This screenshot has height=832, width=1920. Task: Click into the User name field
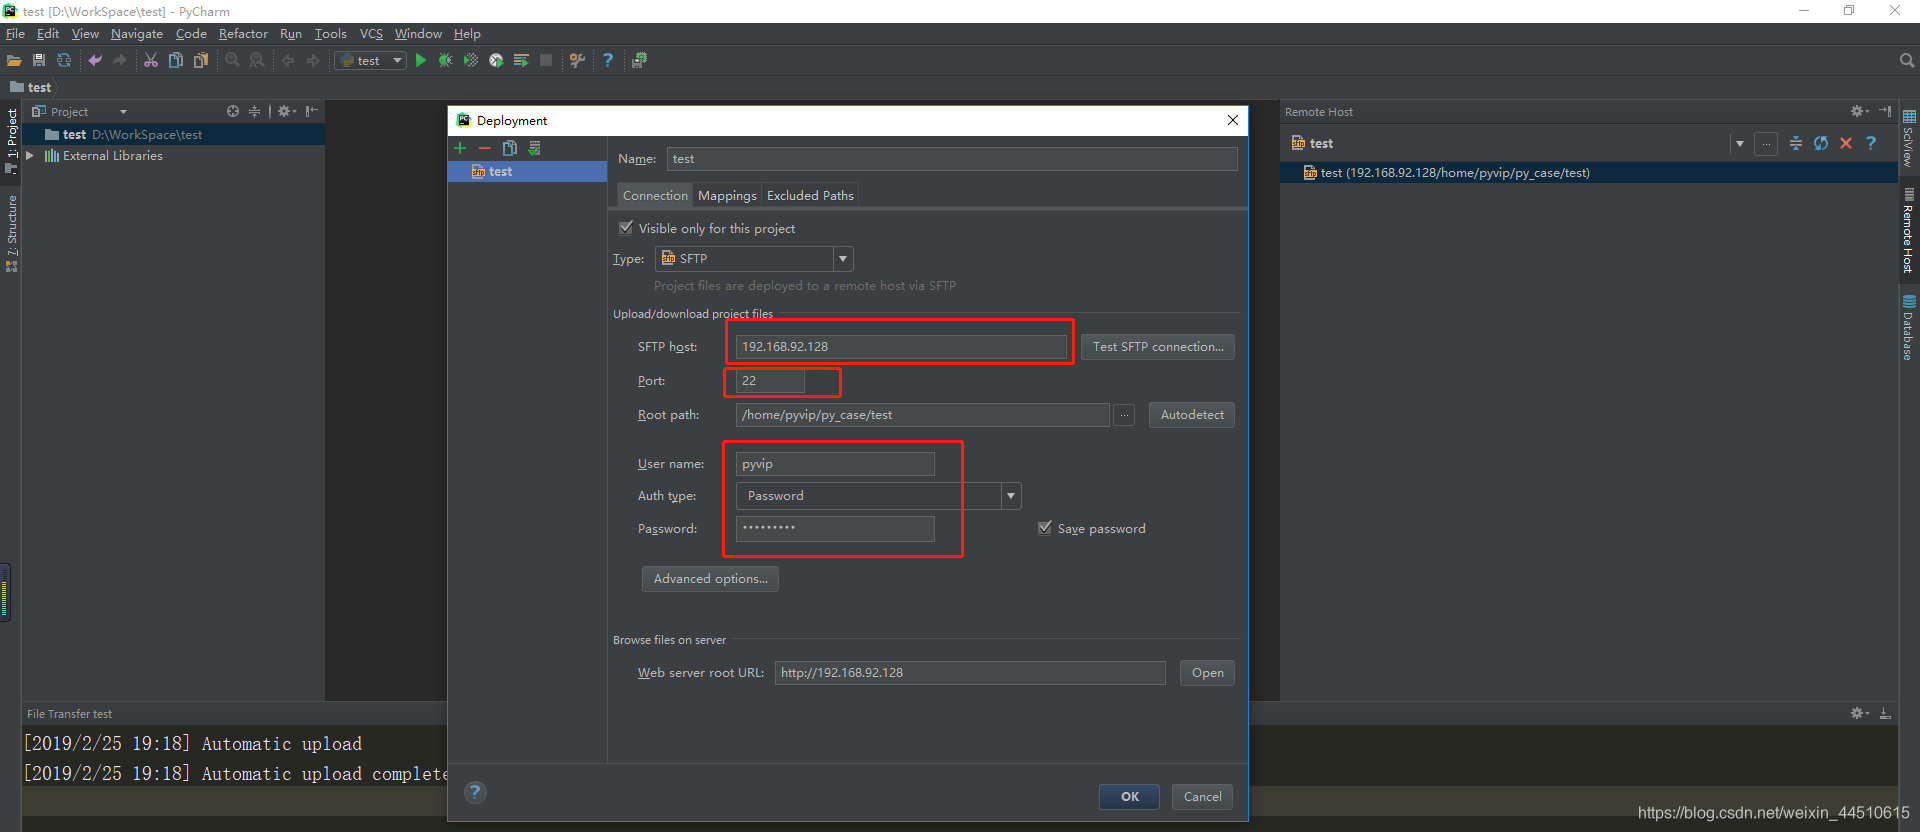point(835,464)
